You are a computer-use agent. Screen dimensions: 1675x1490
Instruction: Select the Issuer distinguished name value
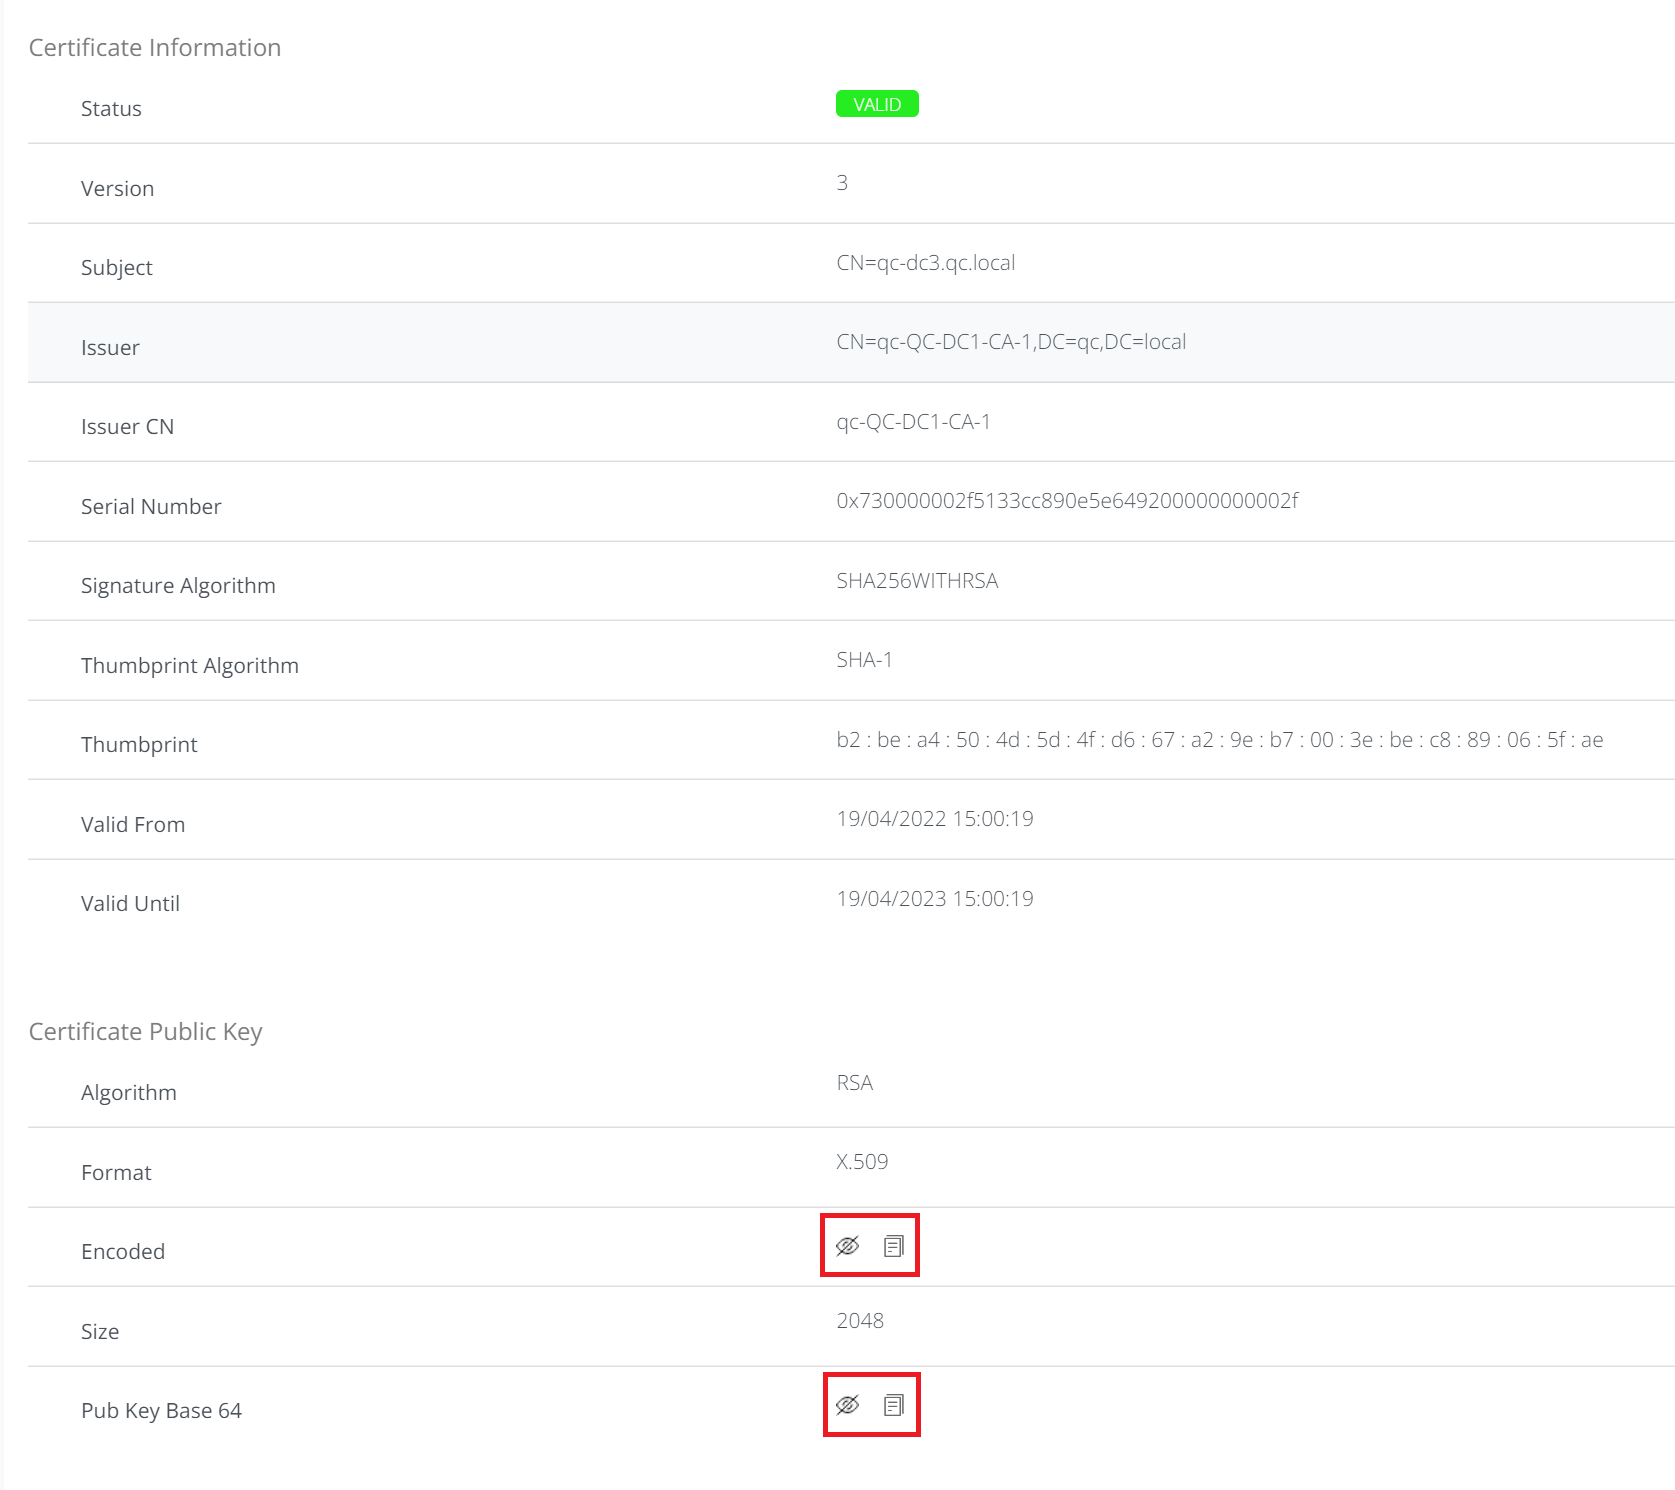1011,342
